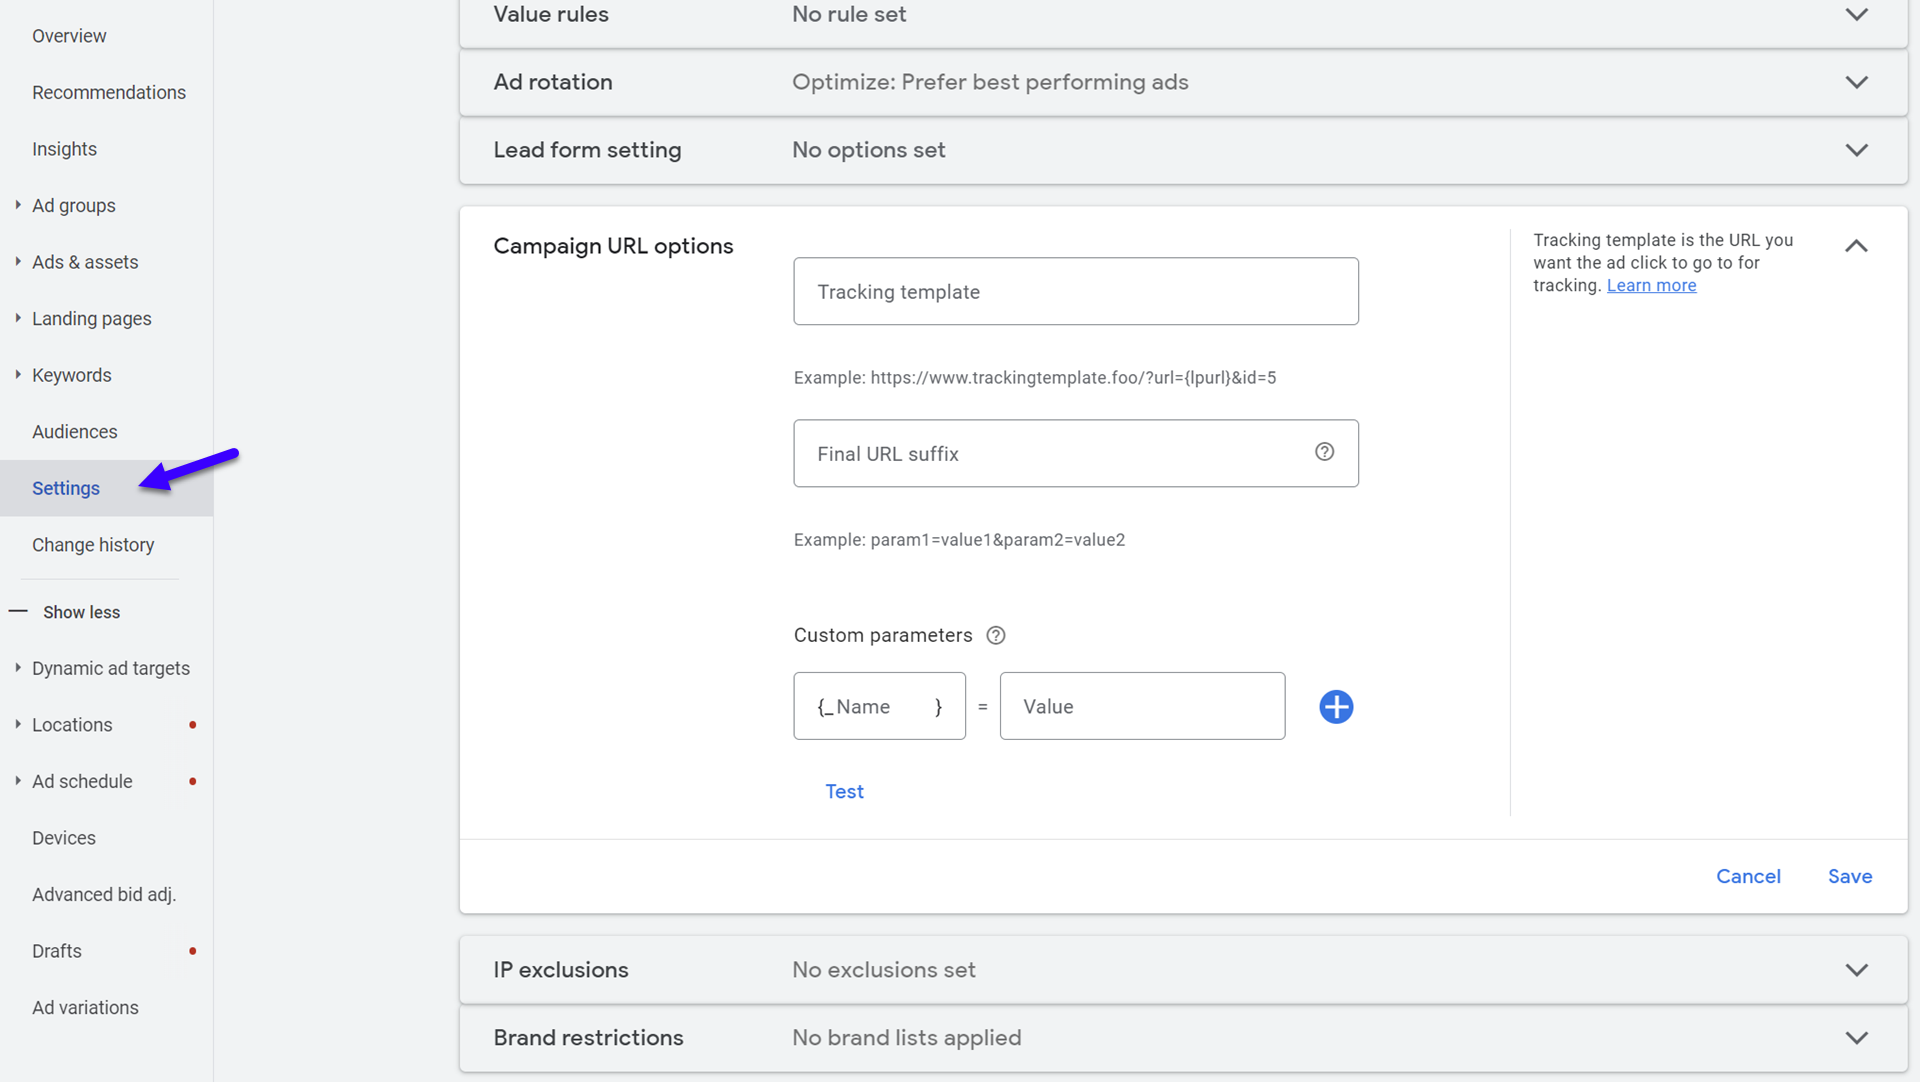Screen dimensions: 1920x1082
Task: Click the Final URL suffix field
Action: (x=1076, y=453)
